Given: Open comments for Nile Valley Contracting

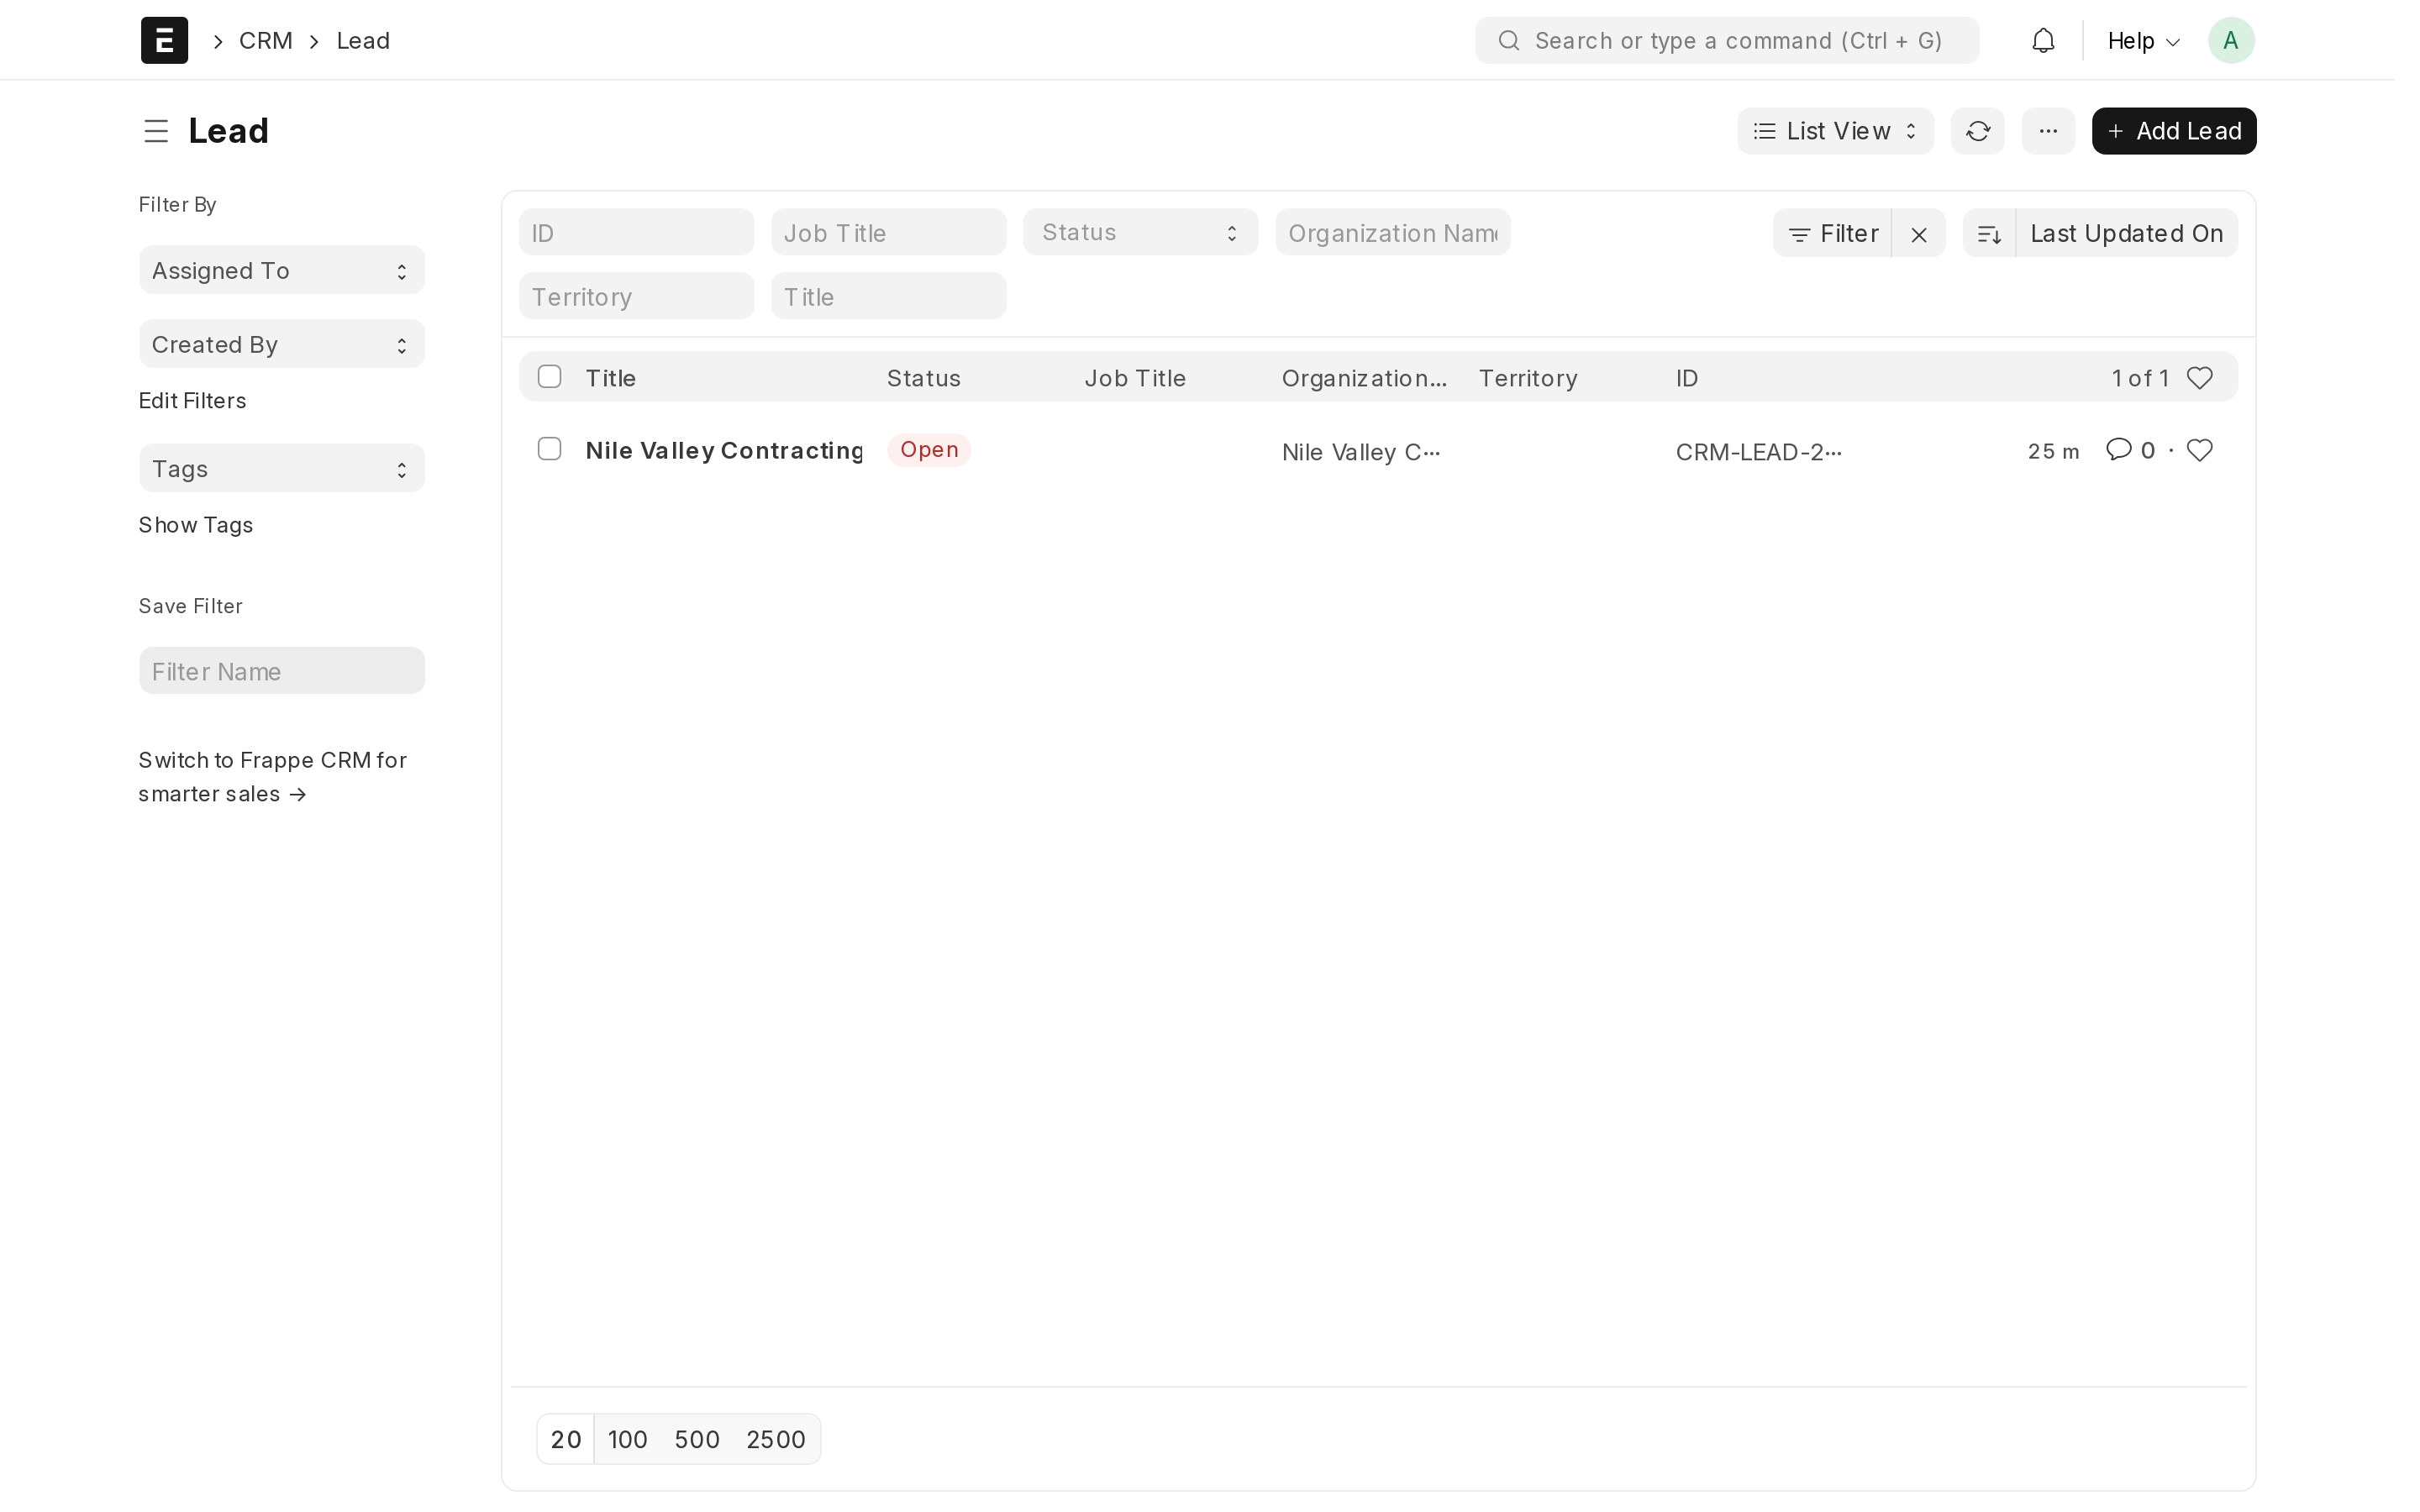Looking at the screenshot, I should tap(2129, 450).
